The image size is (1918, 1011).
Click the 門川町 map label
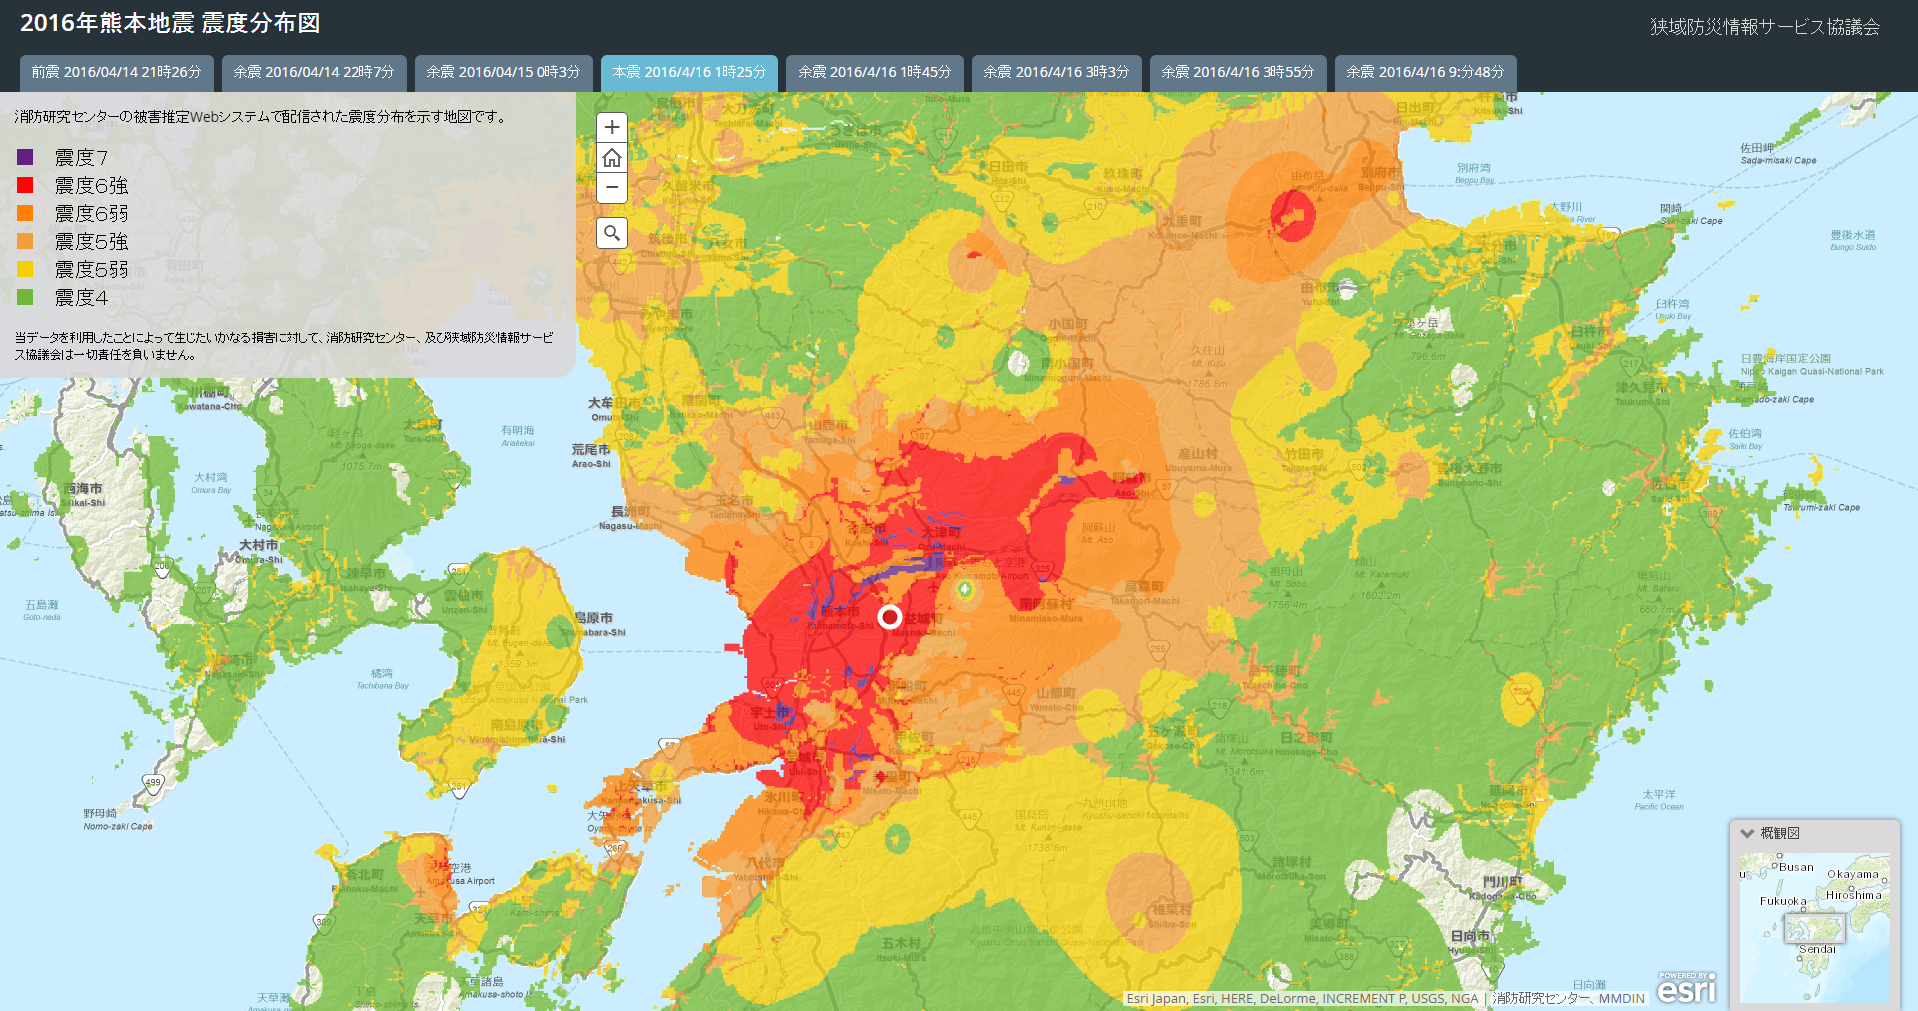click(x=1503, y=882)
